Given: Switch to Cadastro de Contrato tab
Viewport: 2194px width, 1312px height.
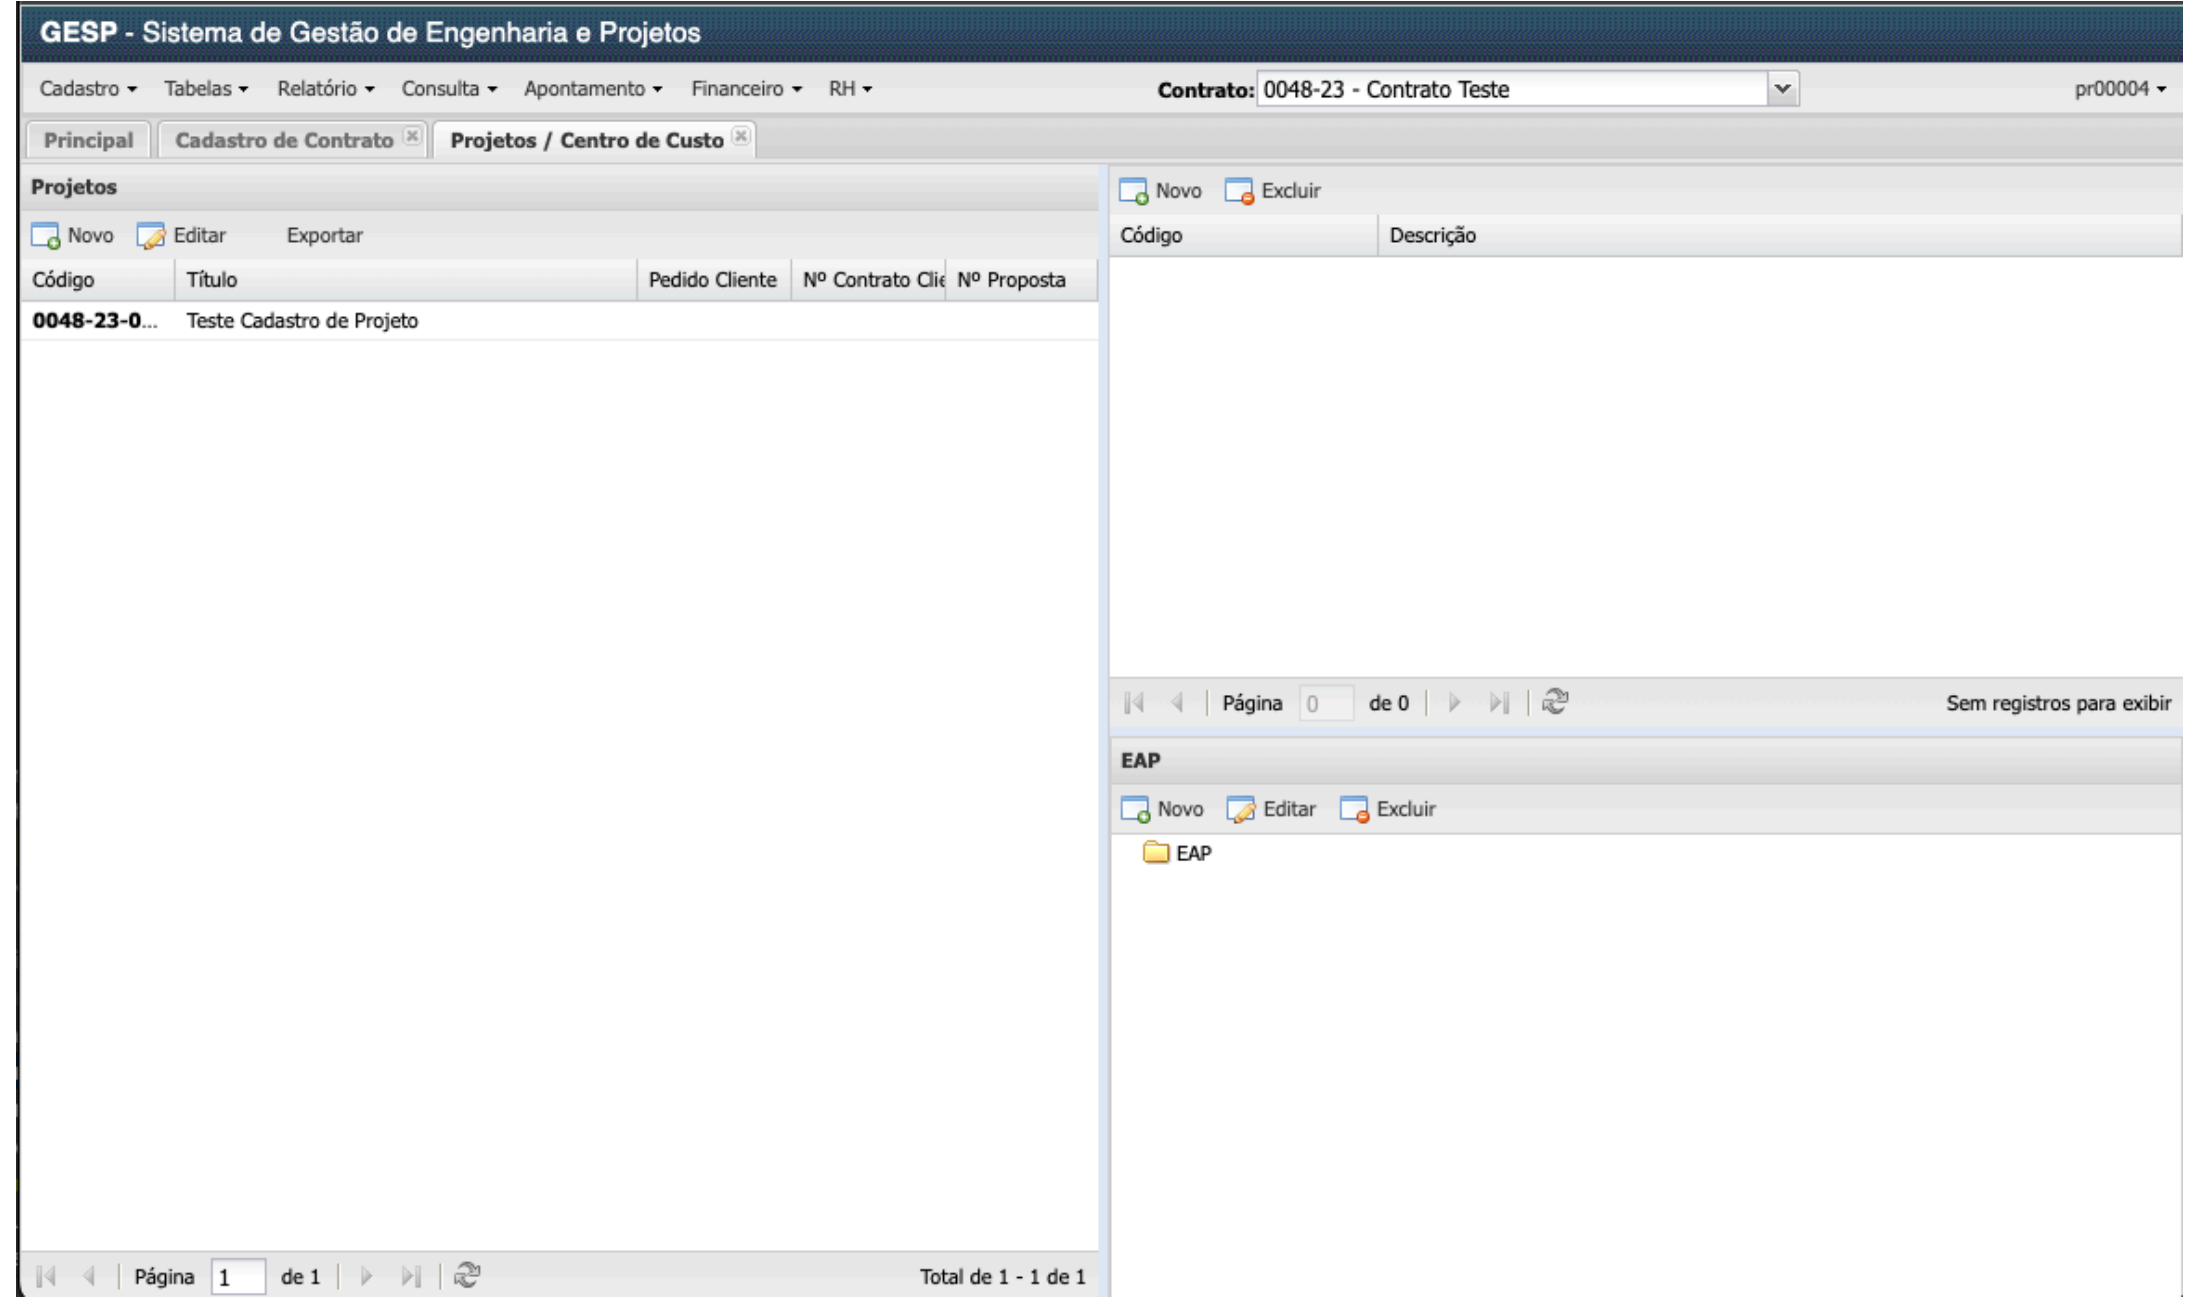Looking at the screenshot, I should coord(284,140).
